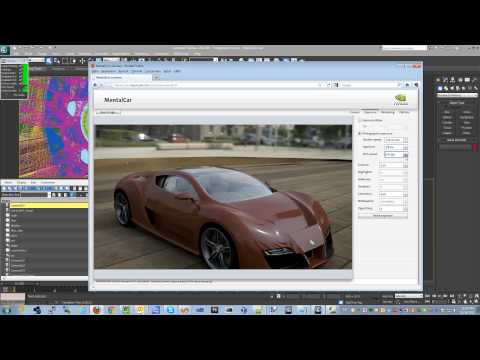Activate the Select Object tool in main toolbar
This screenshot has width=480, height=360.
pos(49,61)
